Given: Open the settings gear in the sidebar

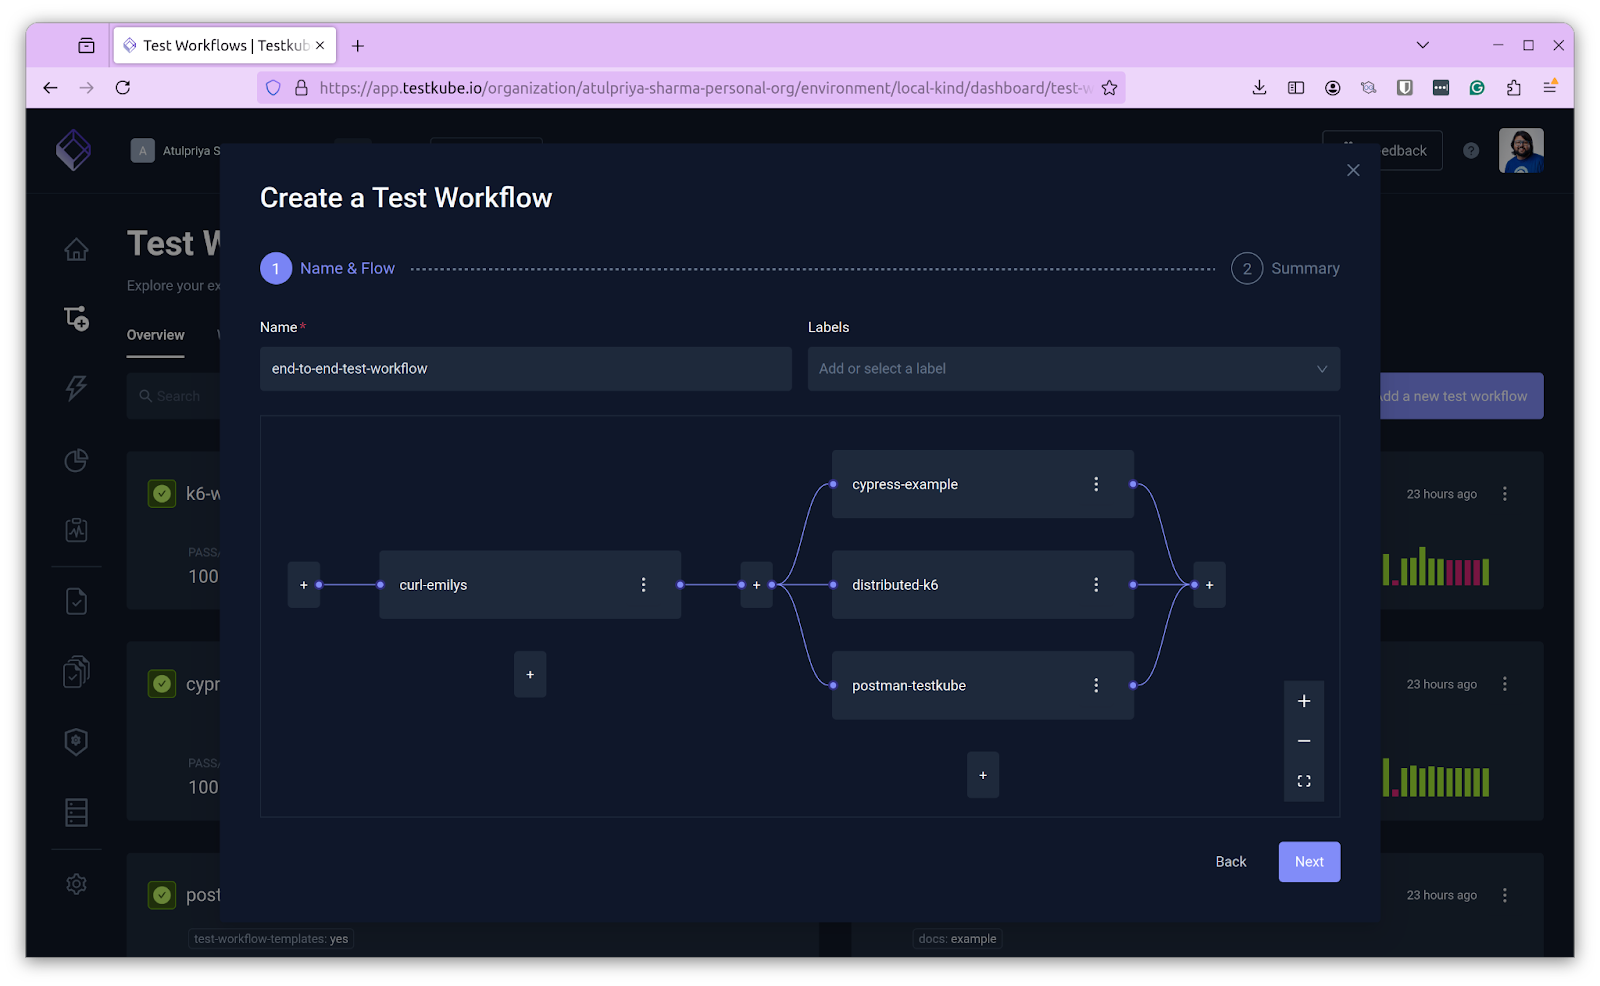Looking at the screenshot, I should point(76,884).
